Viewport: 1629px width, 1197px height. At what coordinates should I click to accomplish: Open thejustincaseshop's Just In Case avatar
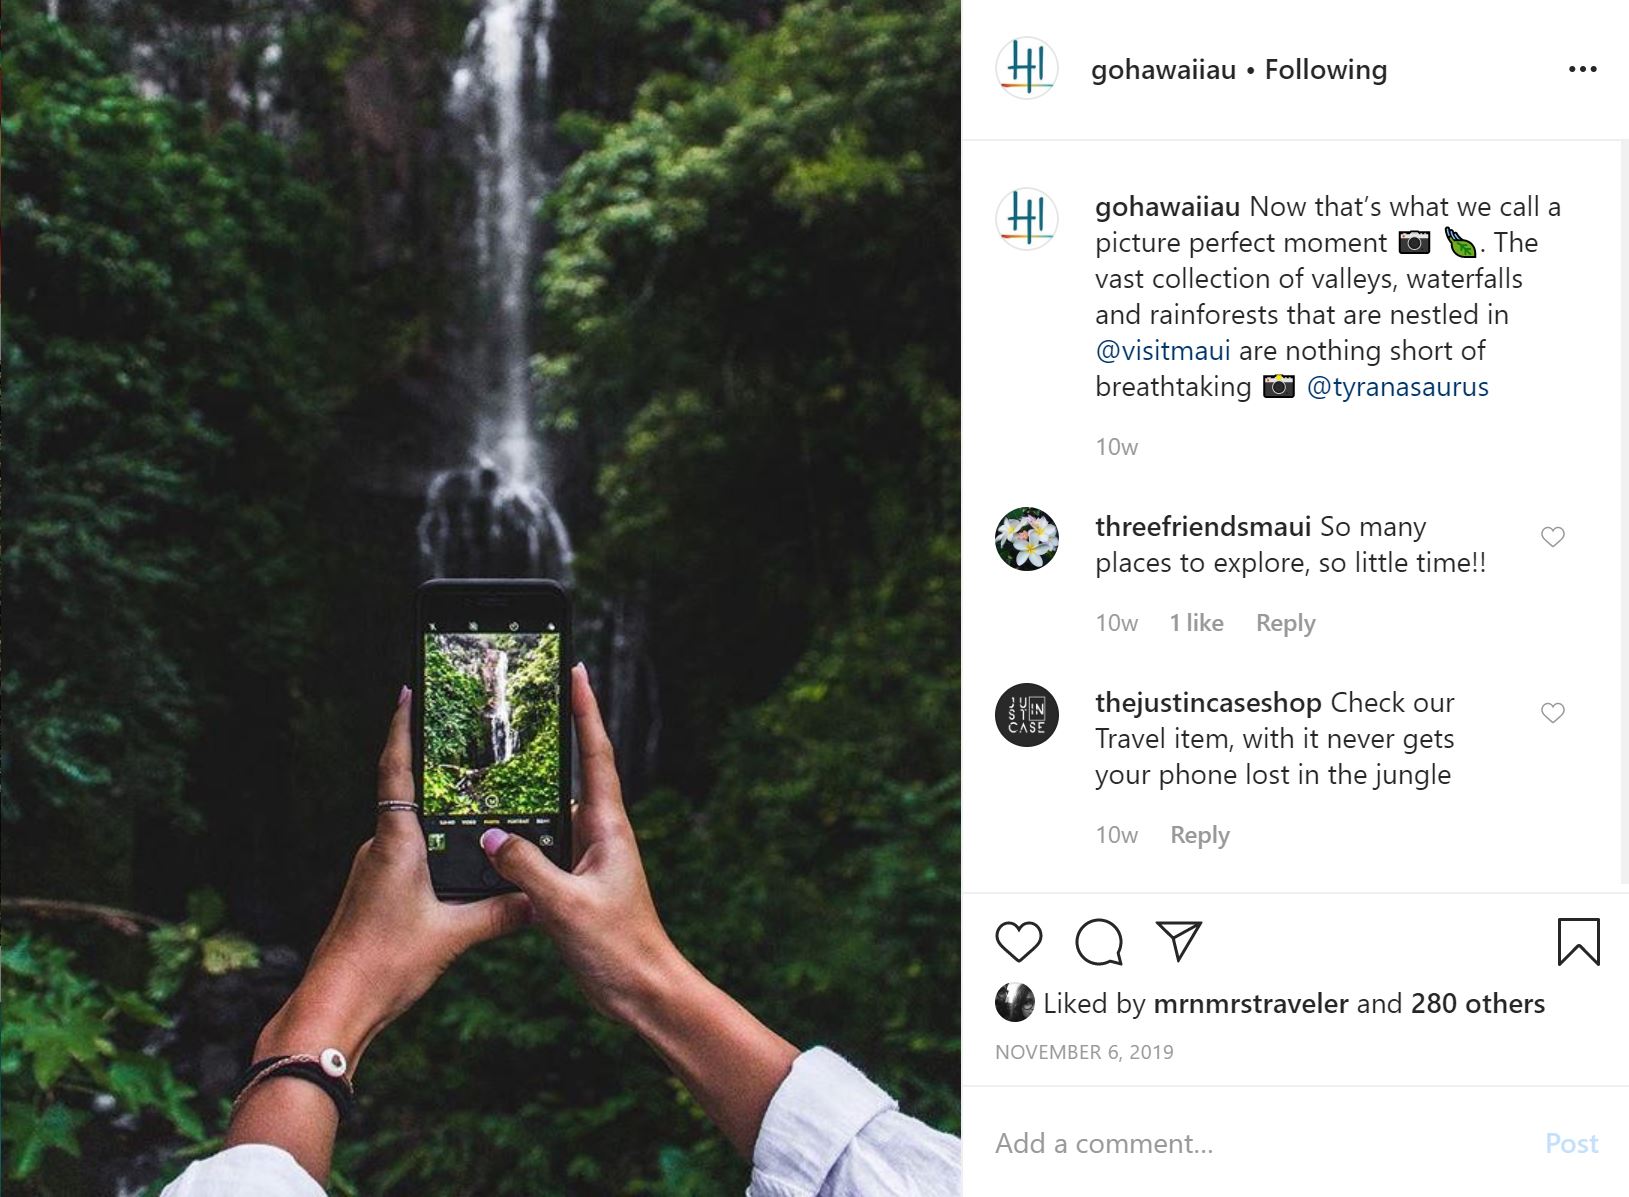coord(1027,715)
